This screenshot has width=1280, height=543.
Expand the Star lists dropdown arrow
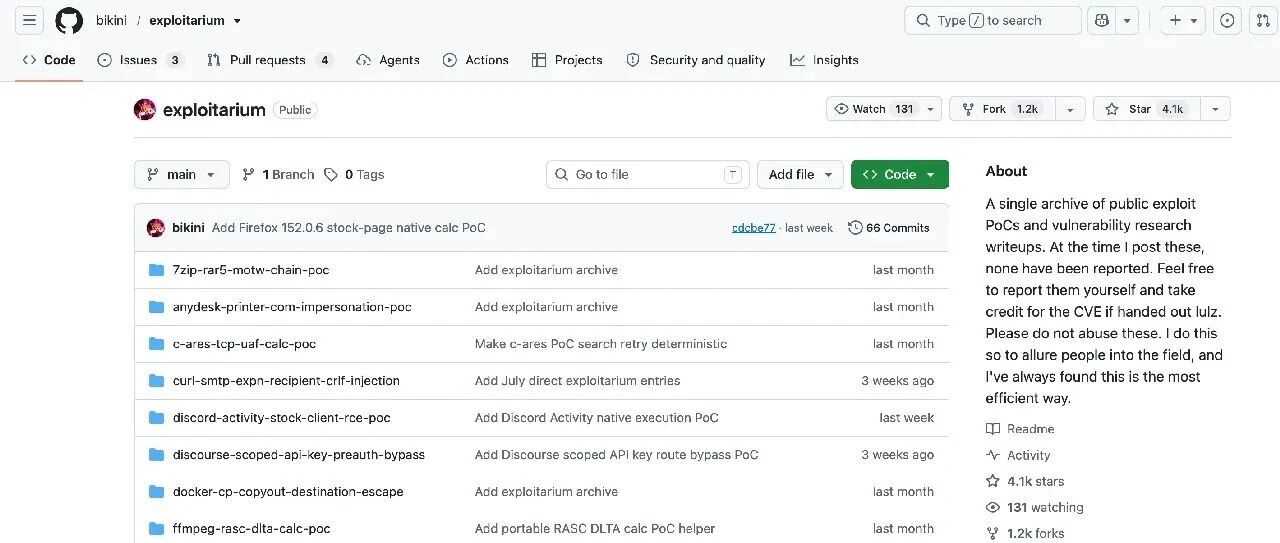click(x=1215, y=109)
